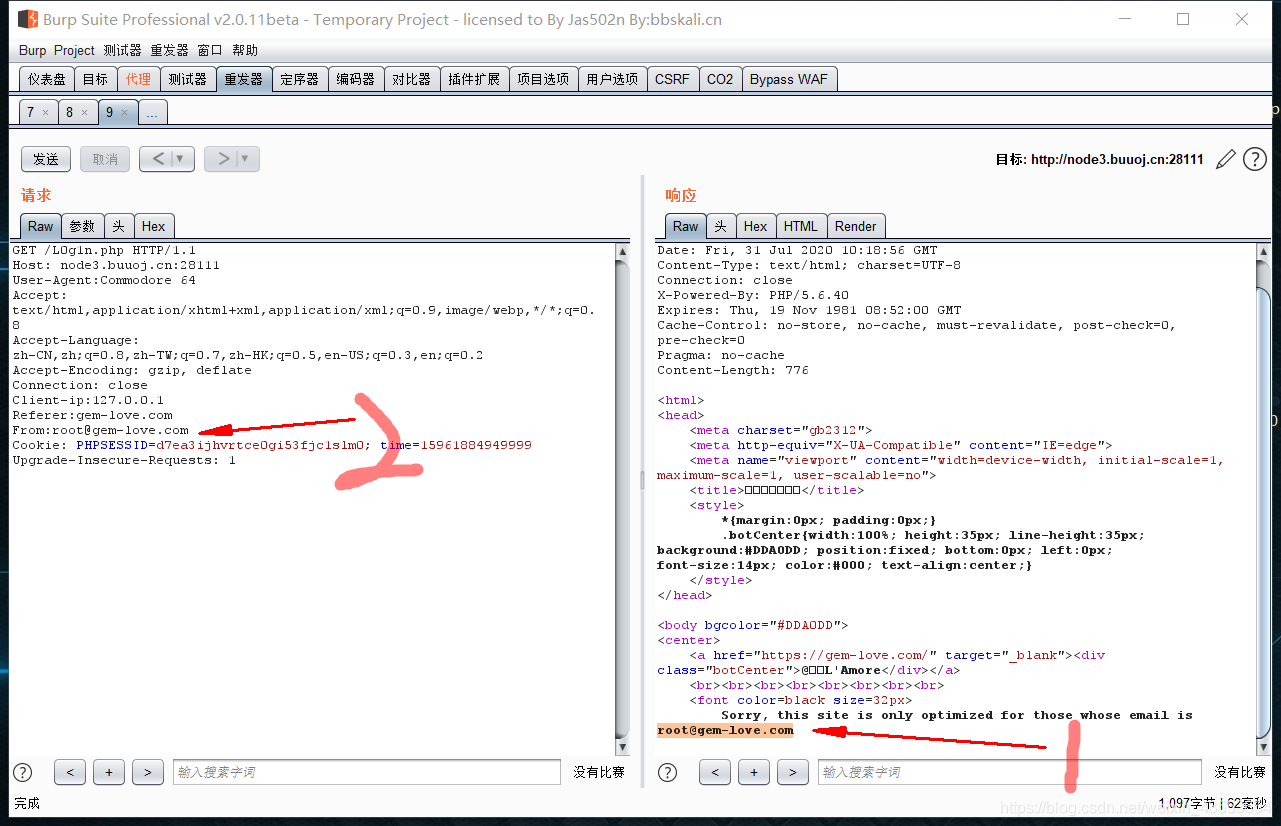Select repeater tab 8
The image size is (1281, 826).
tap(70, 112)
